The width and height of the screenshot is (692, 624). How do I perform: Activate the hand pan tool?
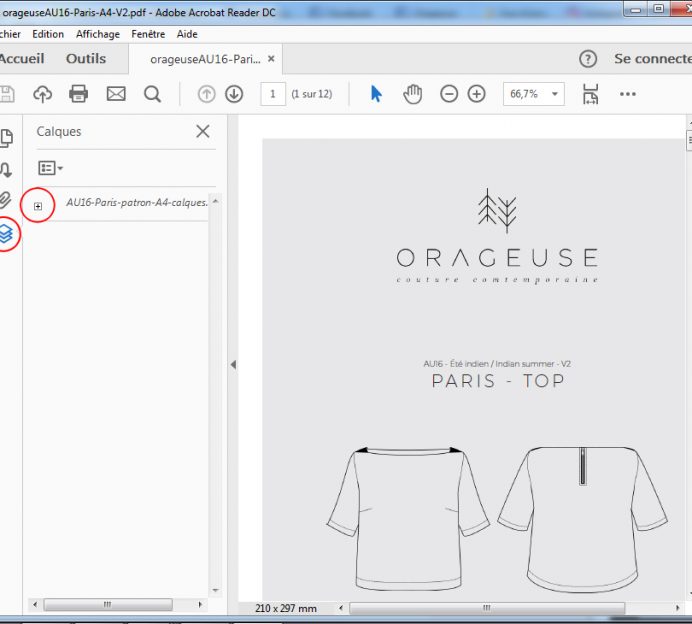tap(413, 94)
